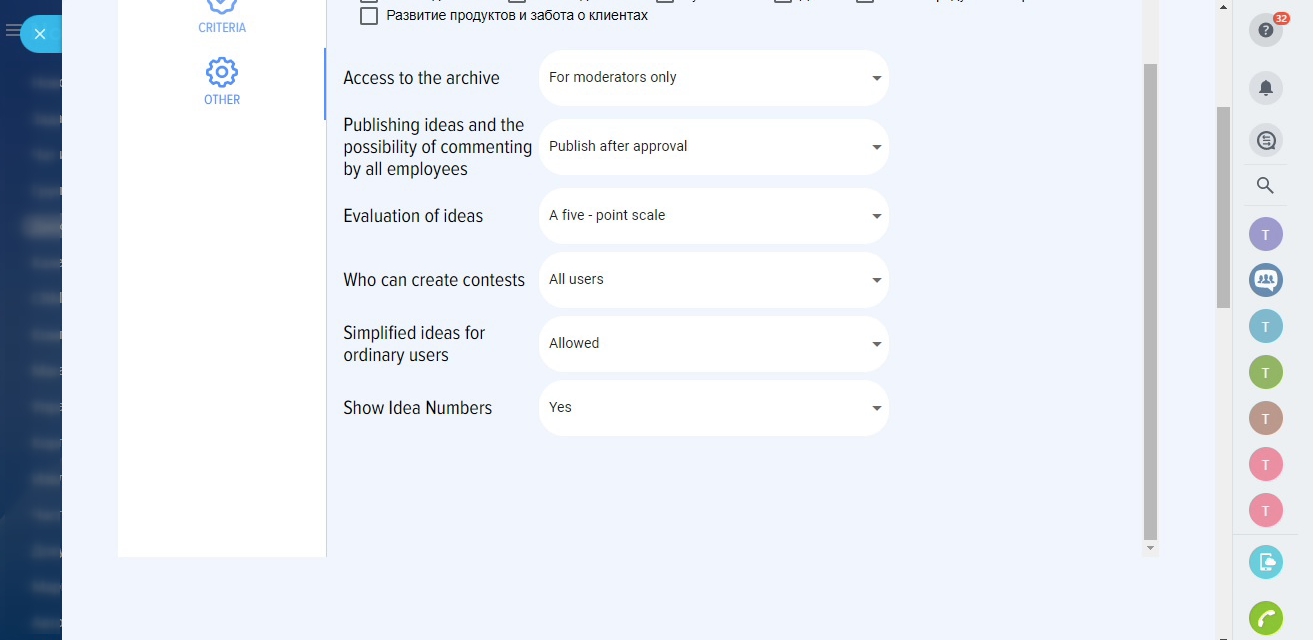Change the 'Evaluation of ideas' scale dropdown
The height and width of the screenshot is (640, 1314).
(x=713, y=216)
